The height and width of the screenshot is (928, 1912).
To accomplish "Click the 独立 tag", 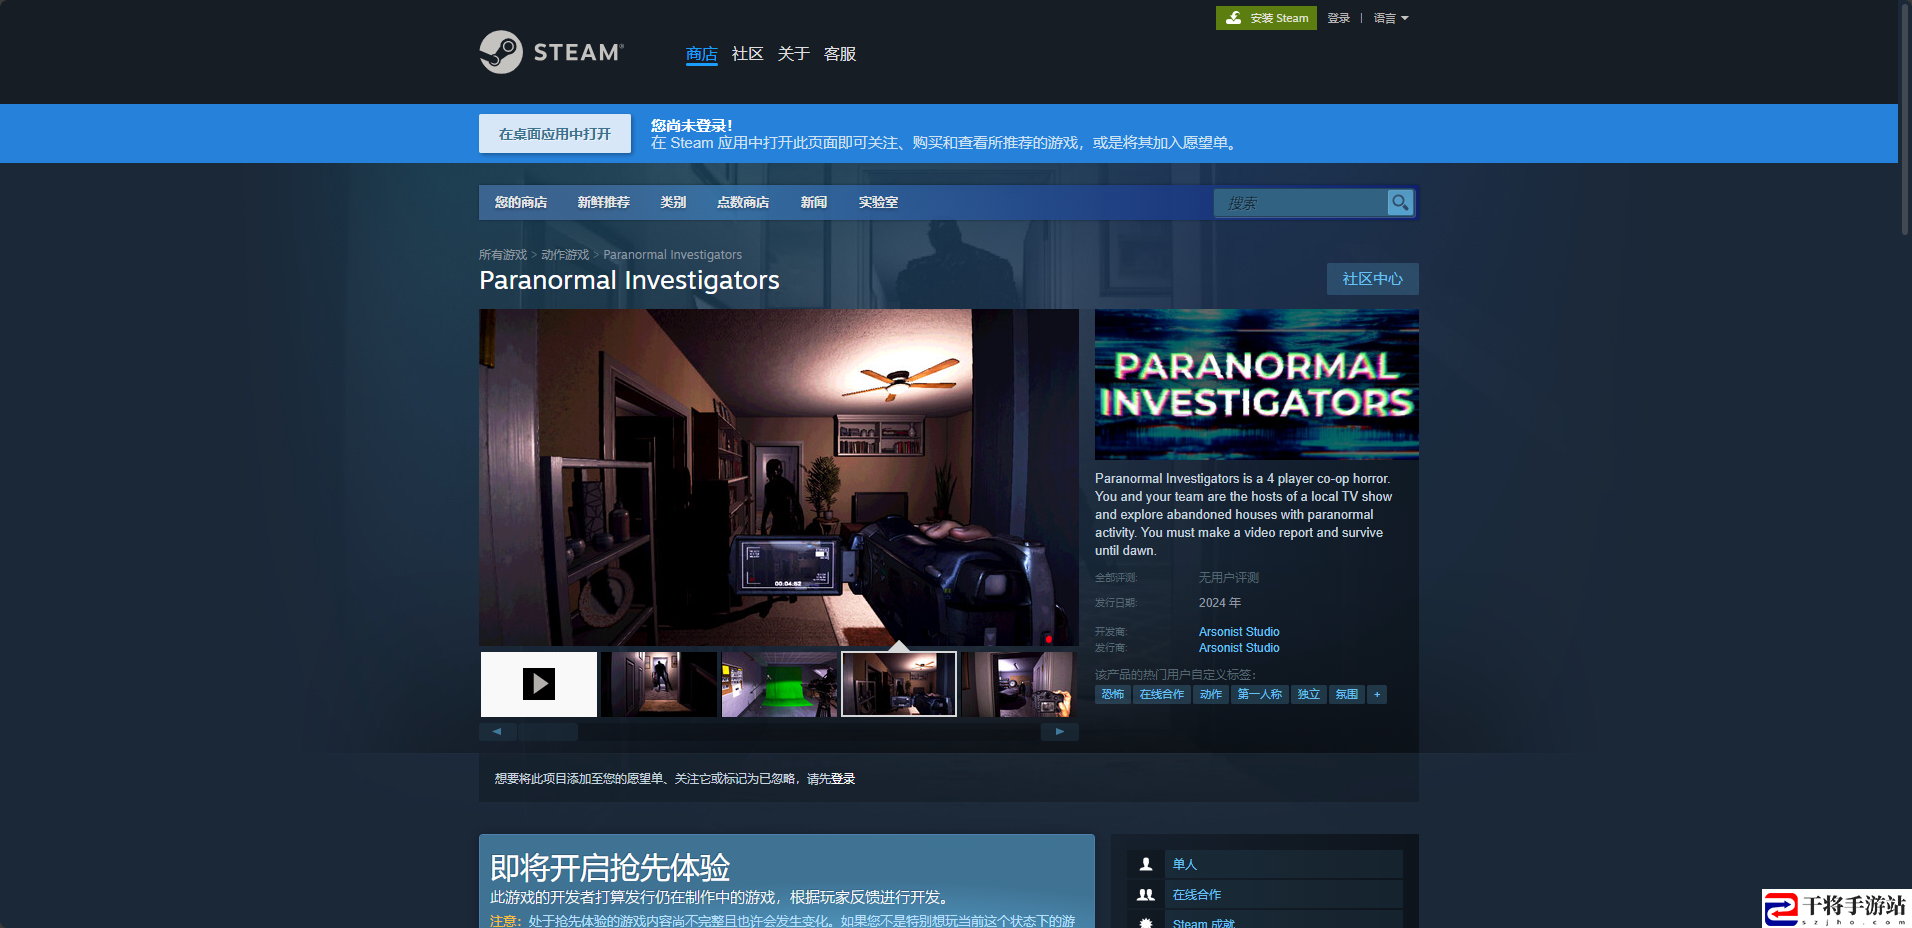I will coord(1309,694).
